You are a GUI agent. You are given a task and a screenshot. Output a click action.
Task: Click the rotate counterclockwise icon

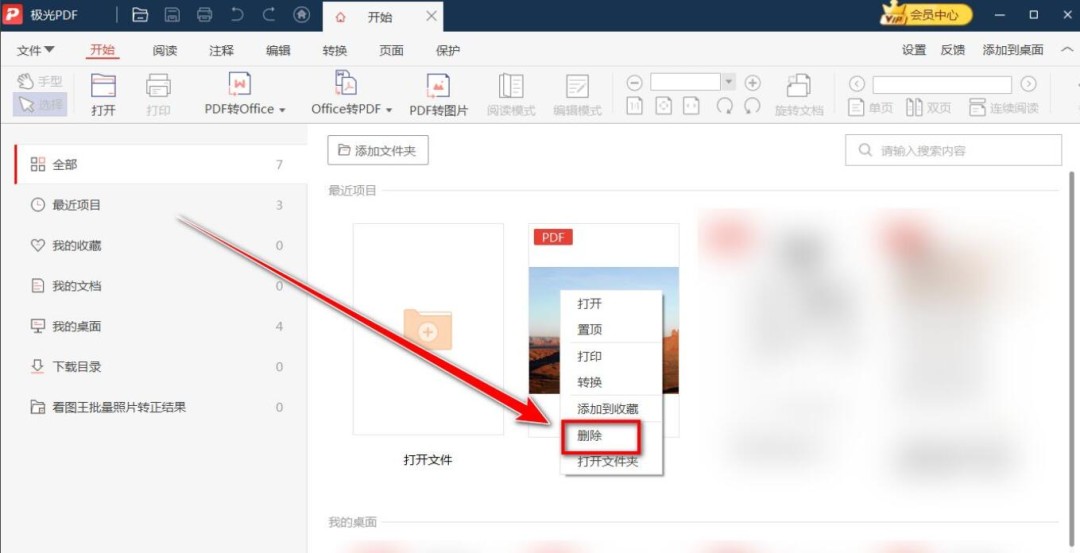coord(752,106)
